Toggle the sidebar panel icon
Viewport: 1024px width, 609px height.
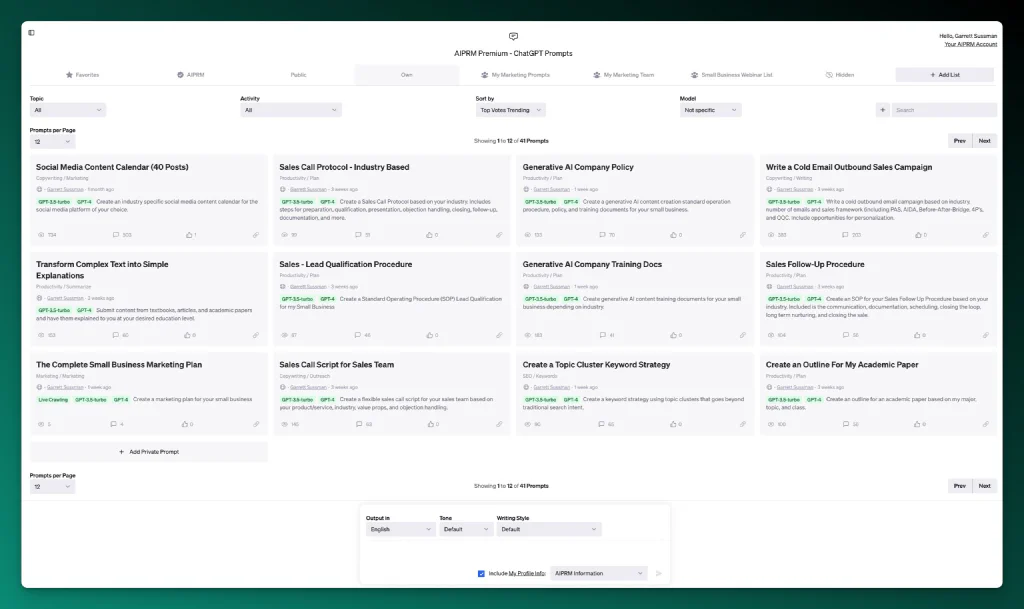pos(31,33)
